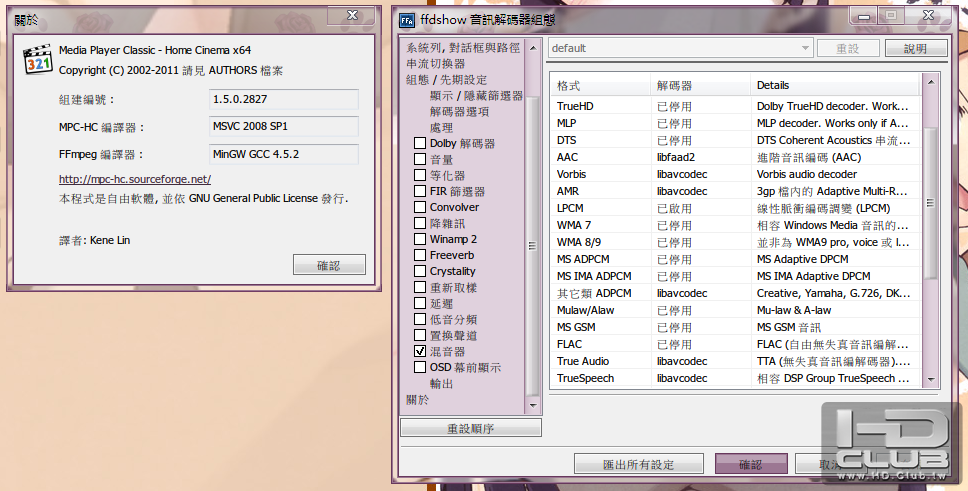The width and height of the screenshot is (968, 491).
Task: Click the 解碼器 column header
Action: [x=701, y=85]
